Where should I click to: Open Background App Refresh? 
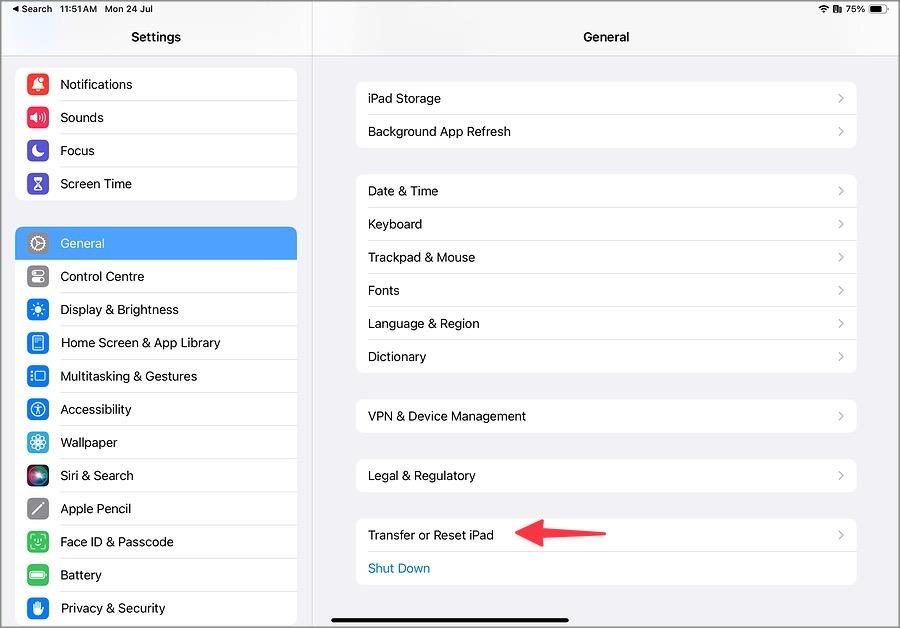(x=606, y=131)
